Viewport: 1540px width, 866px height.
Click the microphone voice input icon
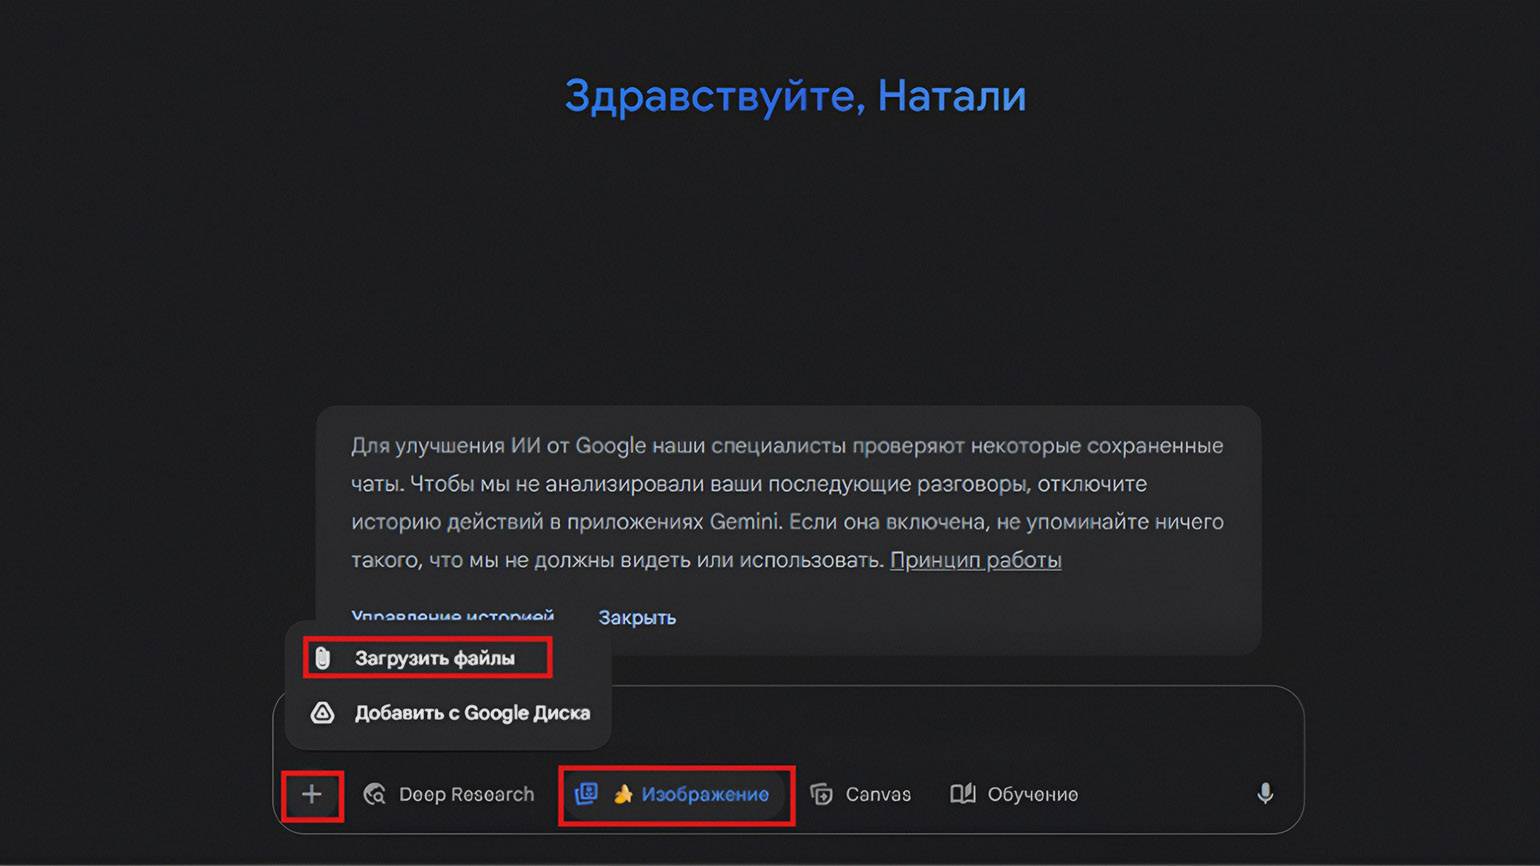1265,794
